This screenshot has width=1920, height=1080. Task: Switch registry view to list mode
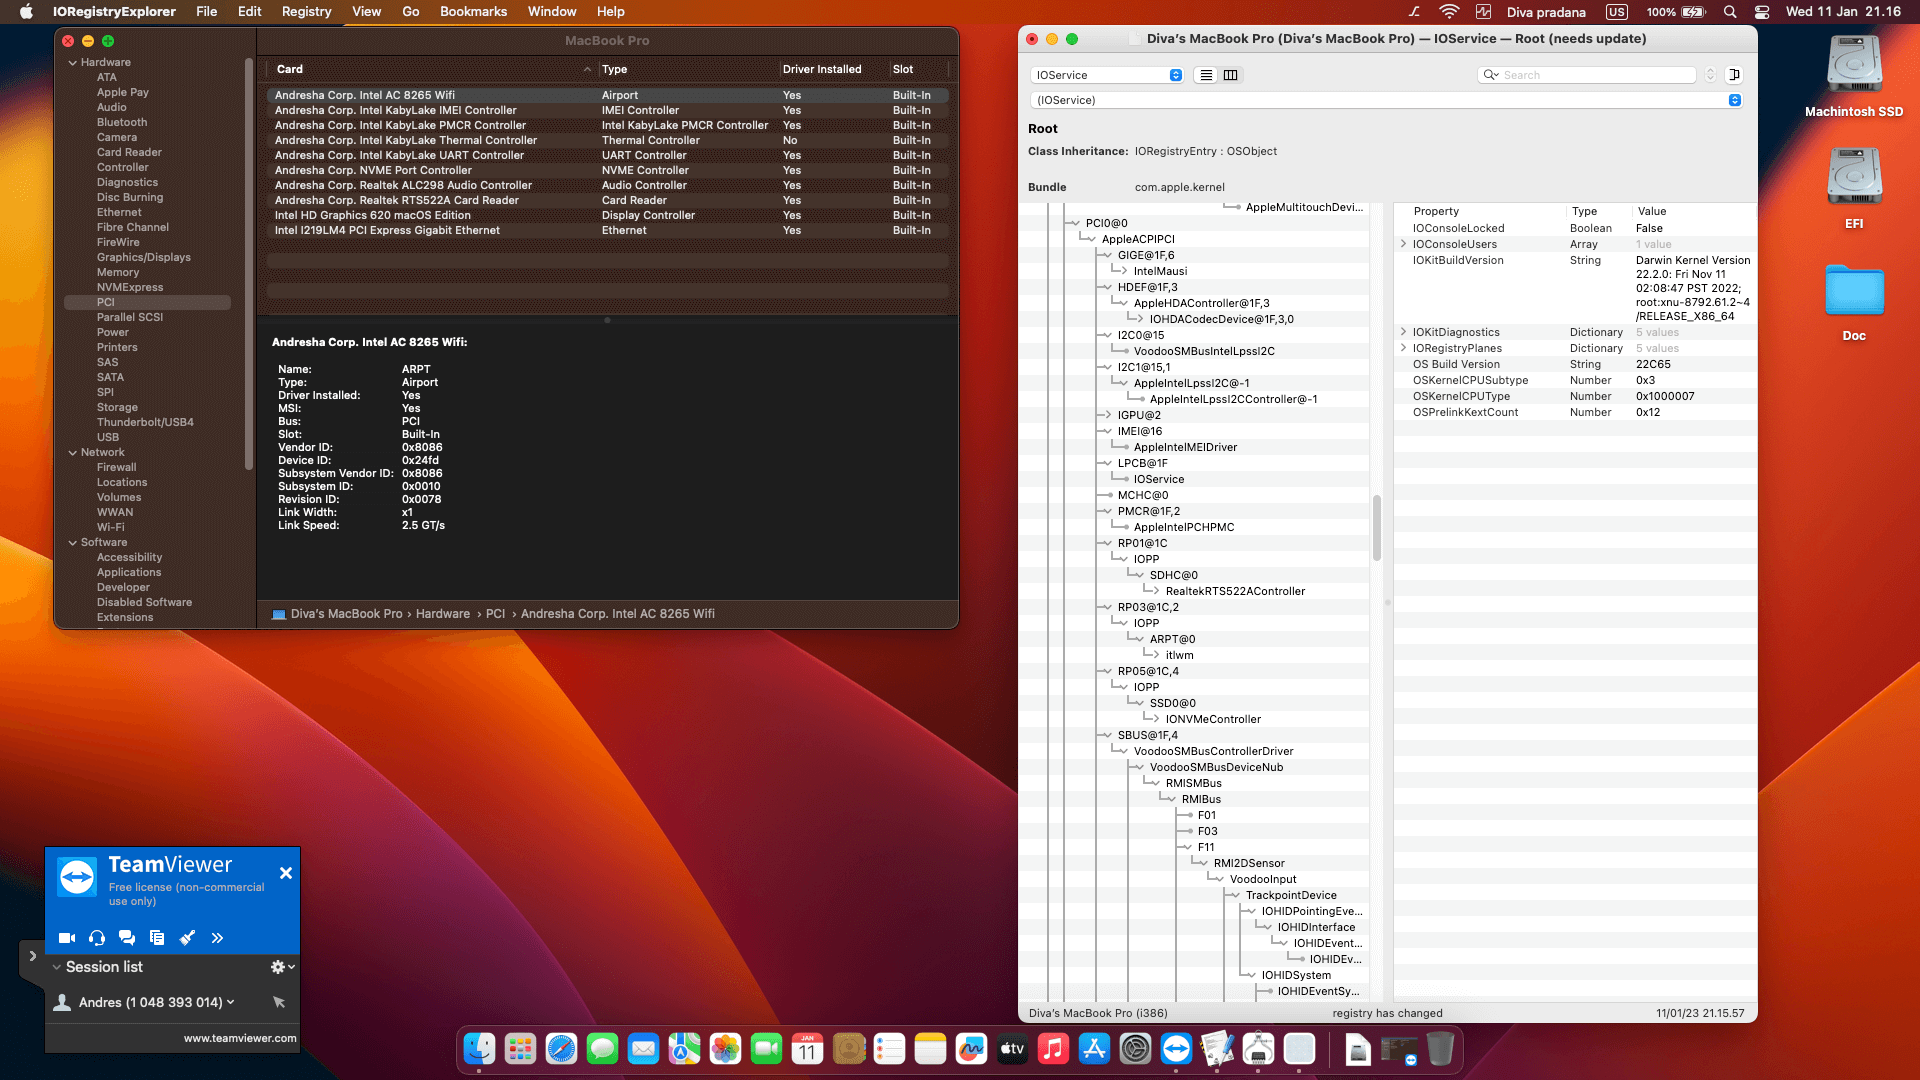[x=1206, y=75]
